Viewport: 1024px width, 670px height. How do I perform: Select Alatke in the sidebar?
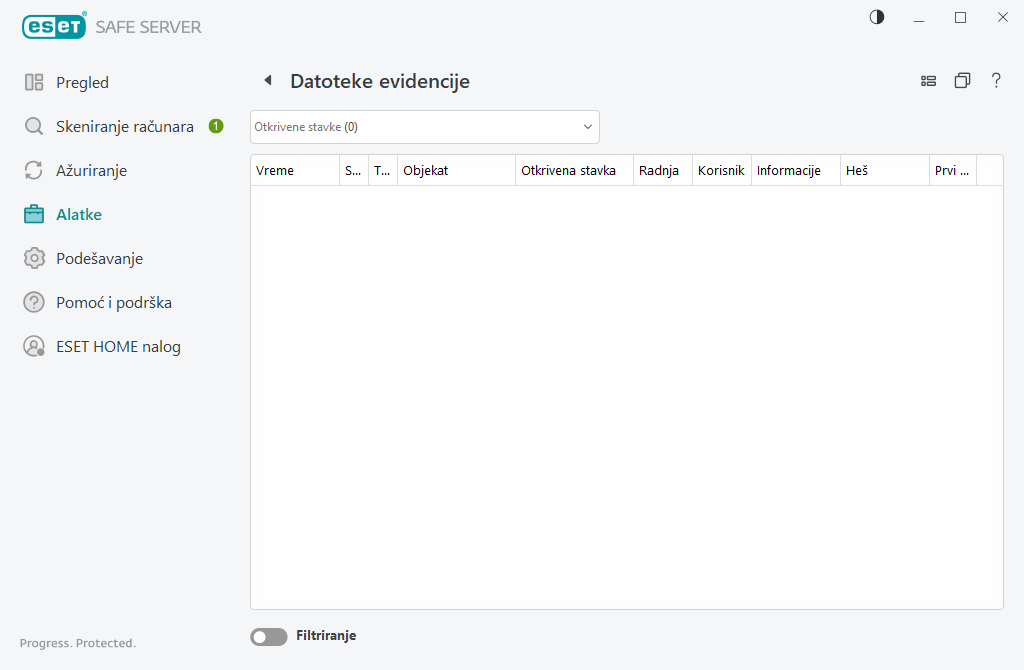click(79, 215)
